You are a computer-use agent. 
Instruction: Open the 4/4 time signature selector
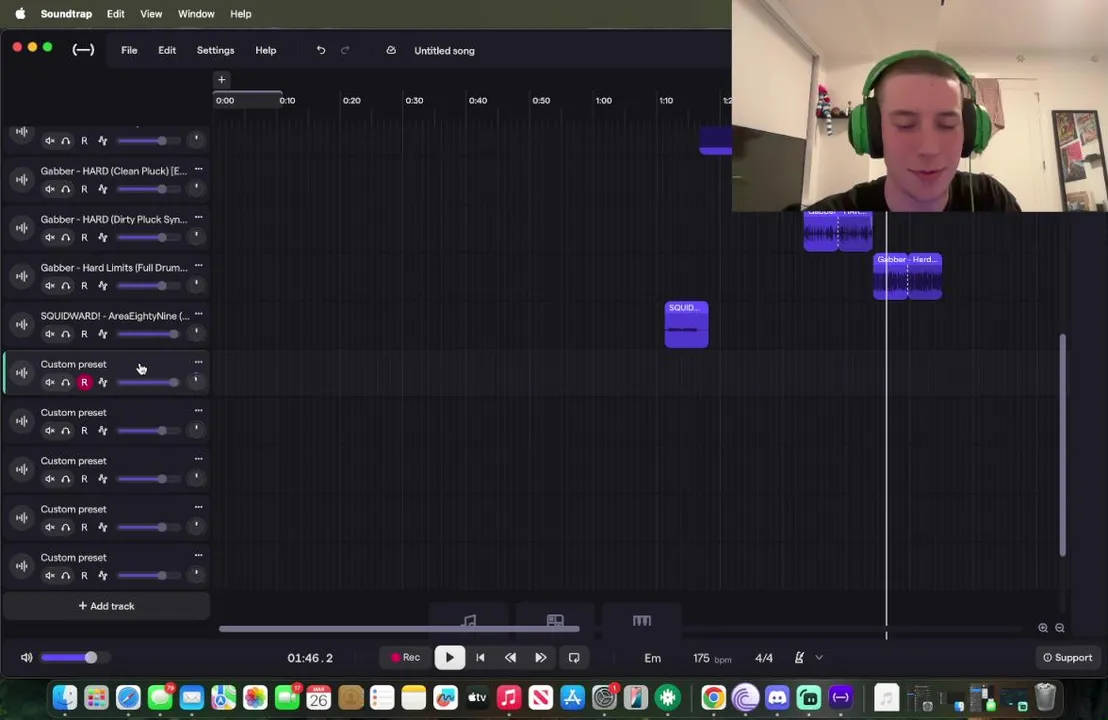pyautogui.click(x=764, y=658)
